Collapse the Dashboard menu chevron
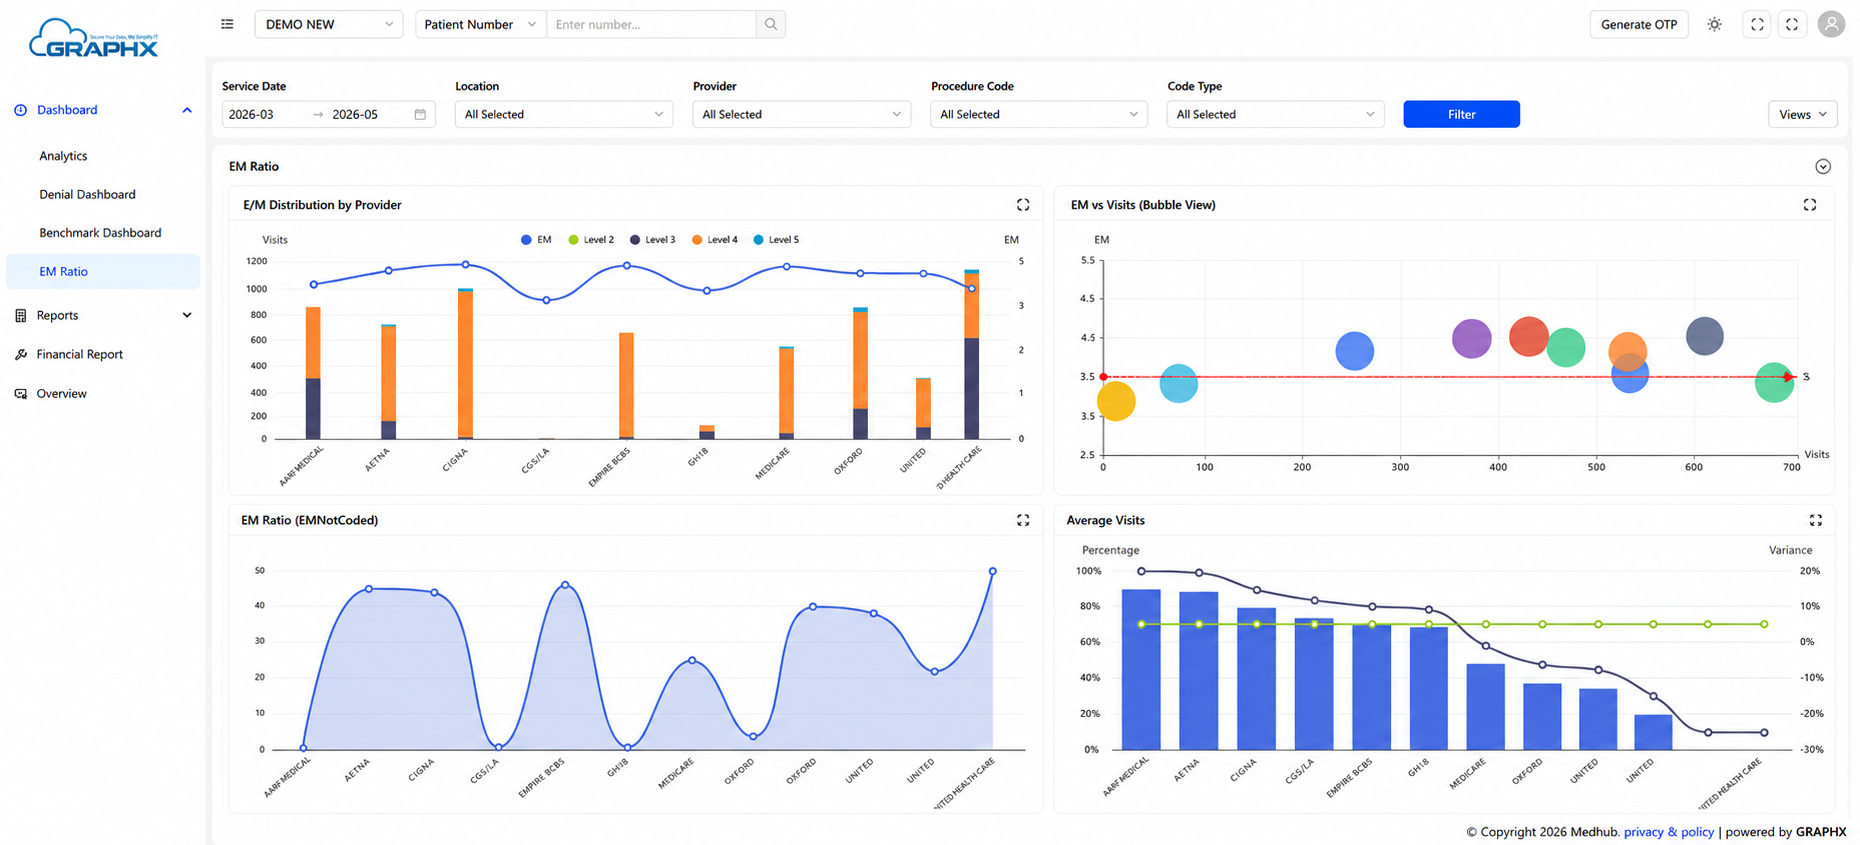Viewport: 1860px width, 845px height. click(187, 110)
